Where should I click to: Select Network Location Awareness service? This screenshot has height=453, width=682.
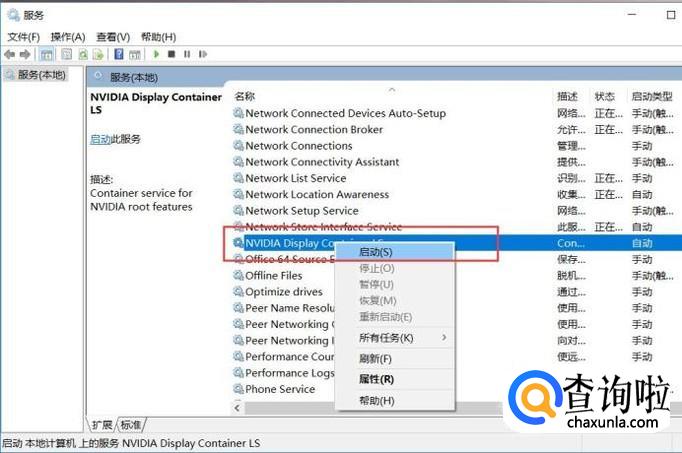[317, 194]
